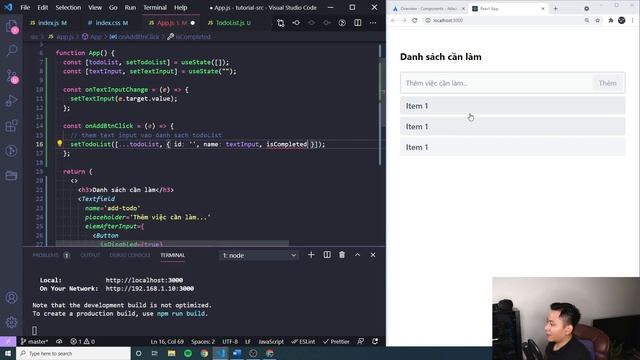Open editor More Actions ellipsis
Image resolution: width=640 pixels, height=360 pixels.
pyautogui.click(x=373, y=23)
